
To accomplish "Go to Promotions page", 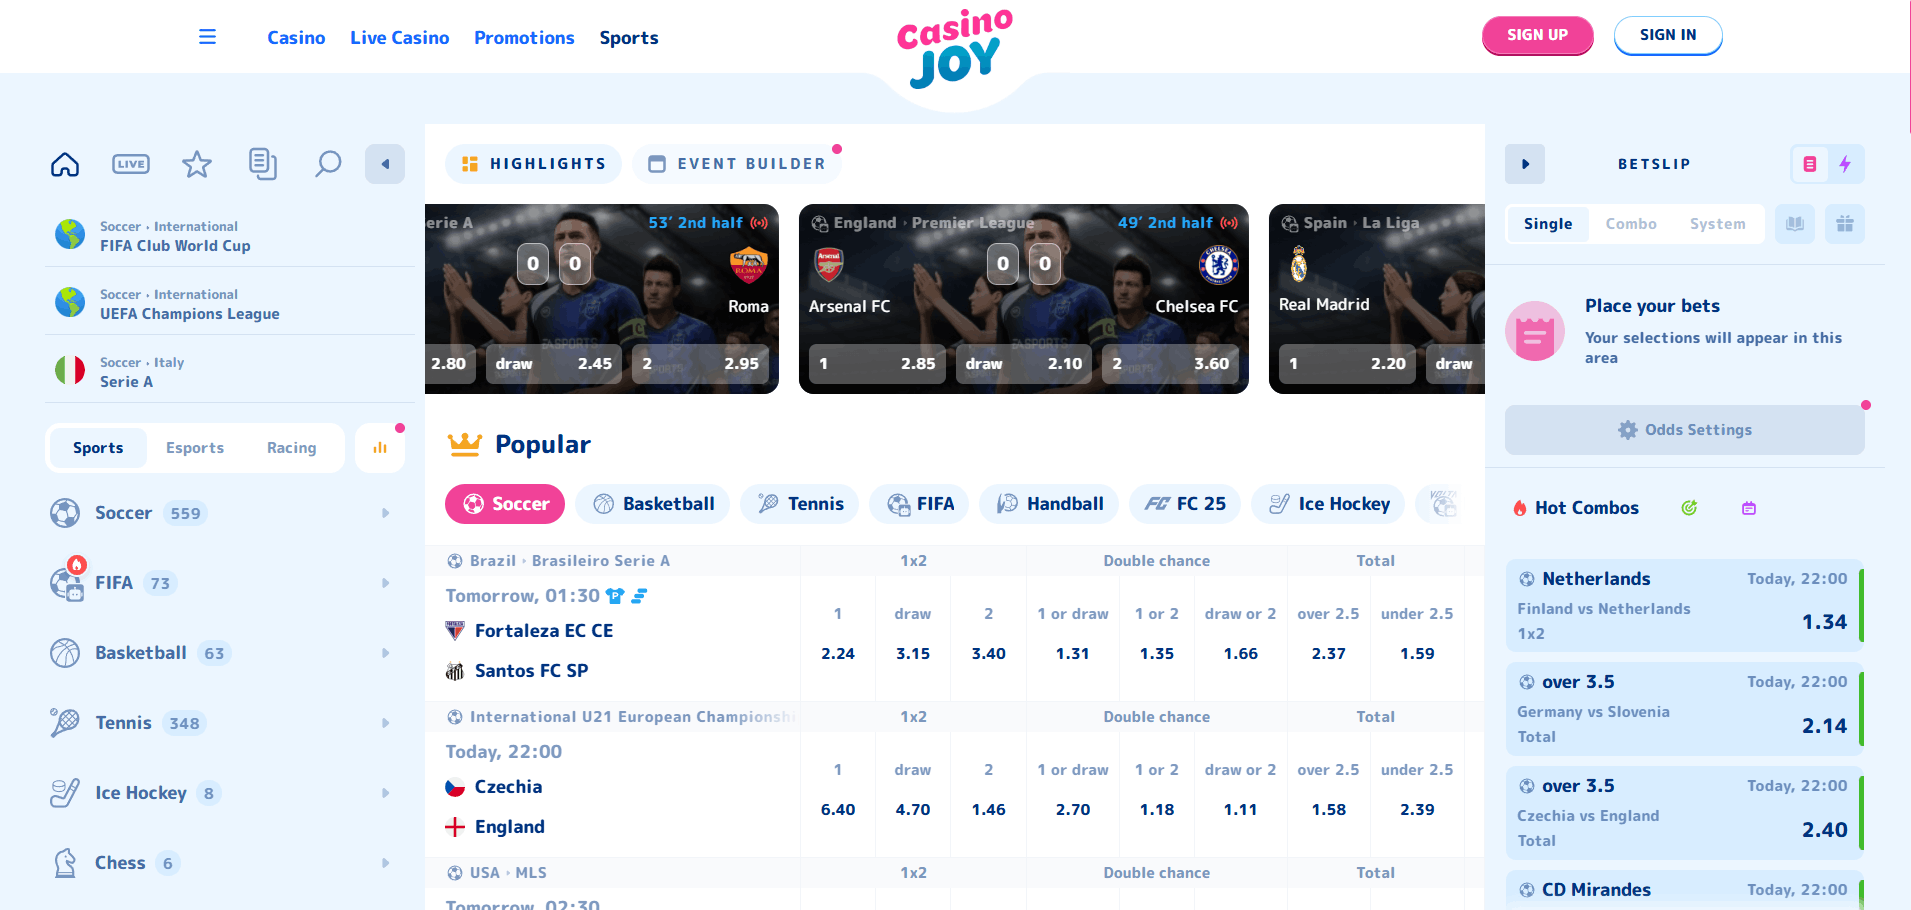I will [x=524, y=38].
